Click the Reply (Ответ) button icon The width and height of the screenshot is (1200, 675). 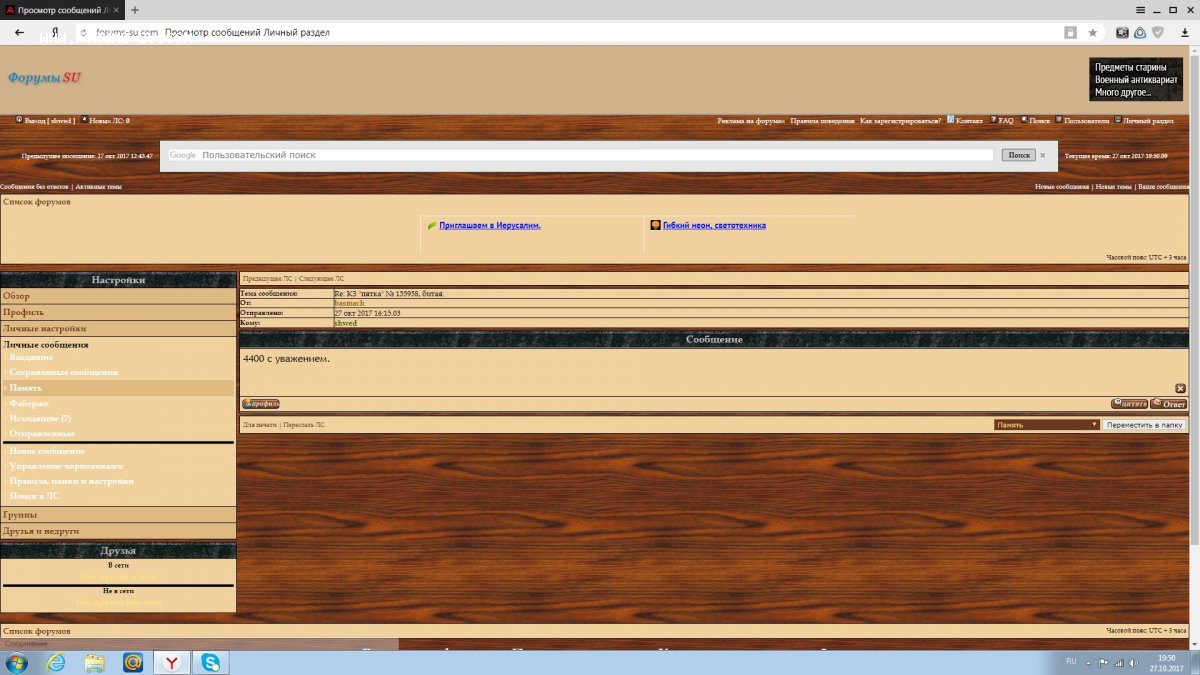pyautogui.click(x=1168, y=404)
